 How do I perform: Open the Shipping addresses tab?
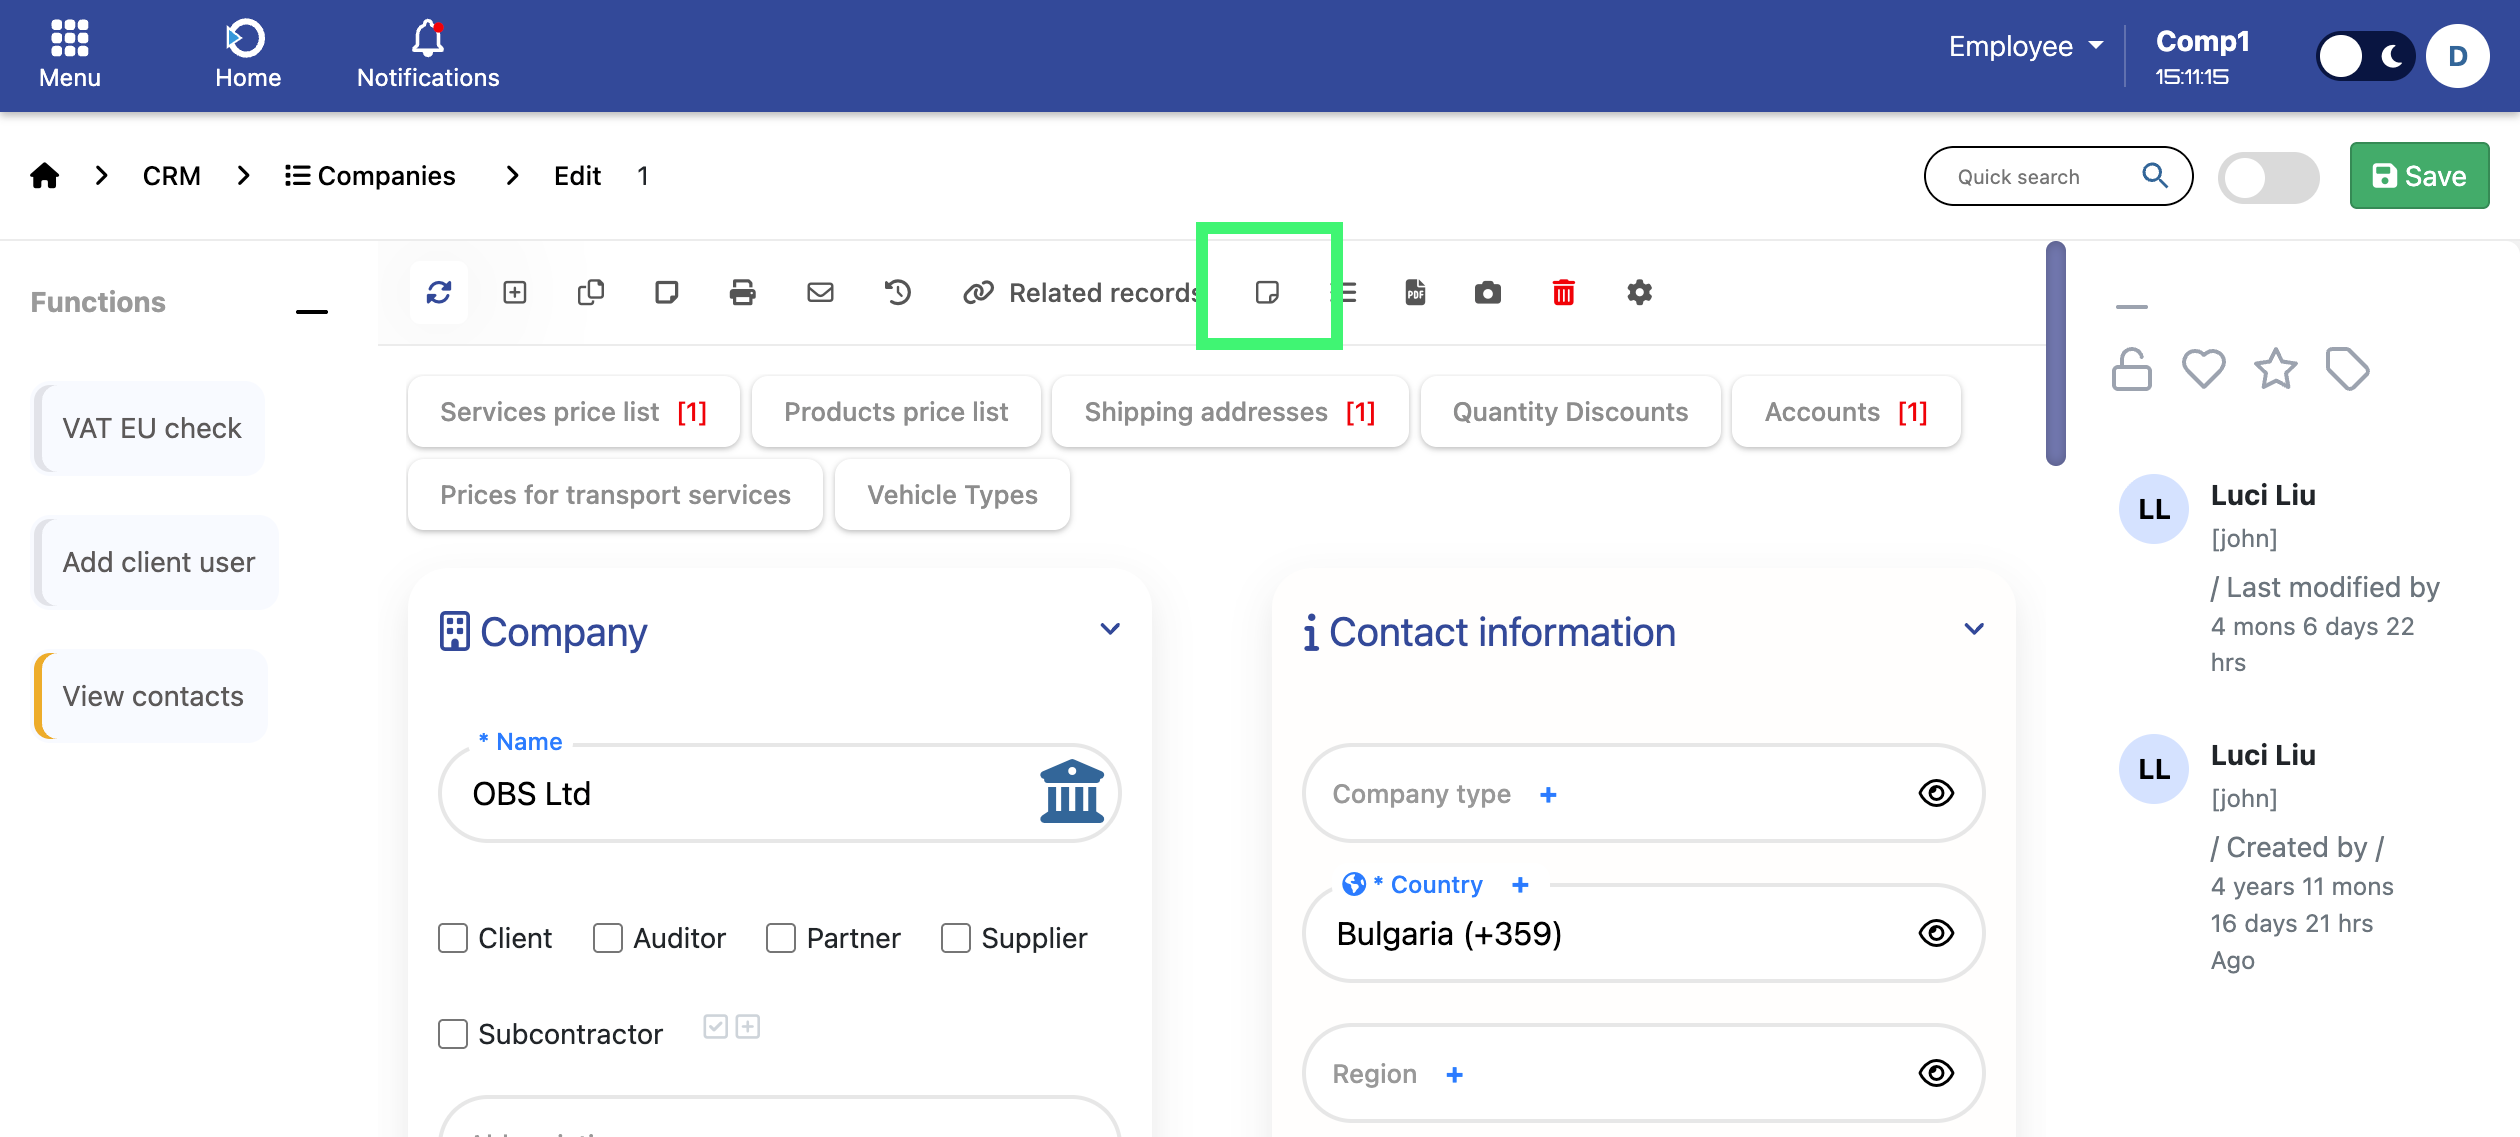pos(1229,412)
